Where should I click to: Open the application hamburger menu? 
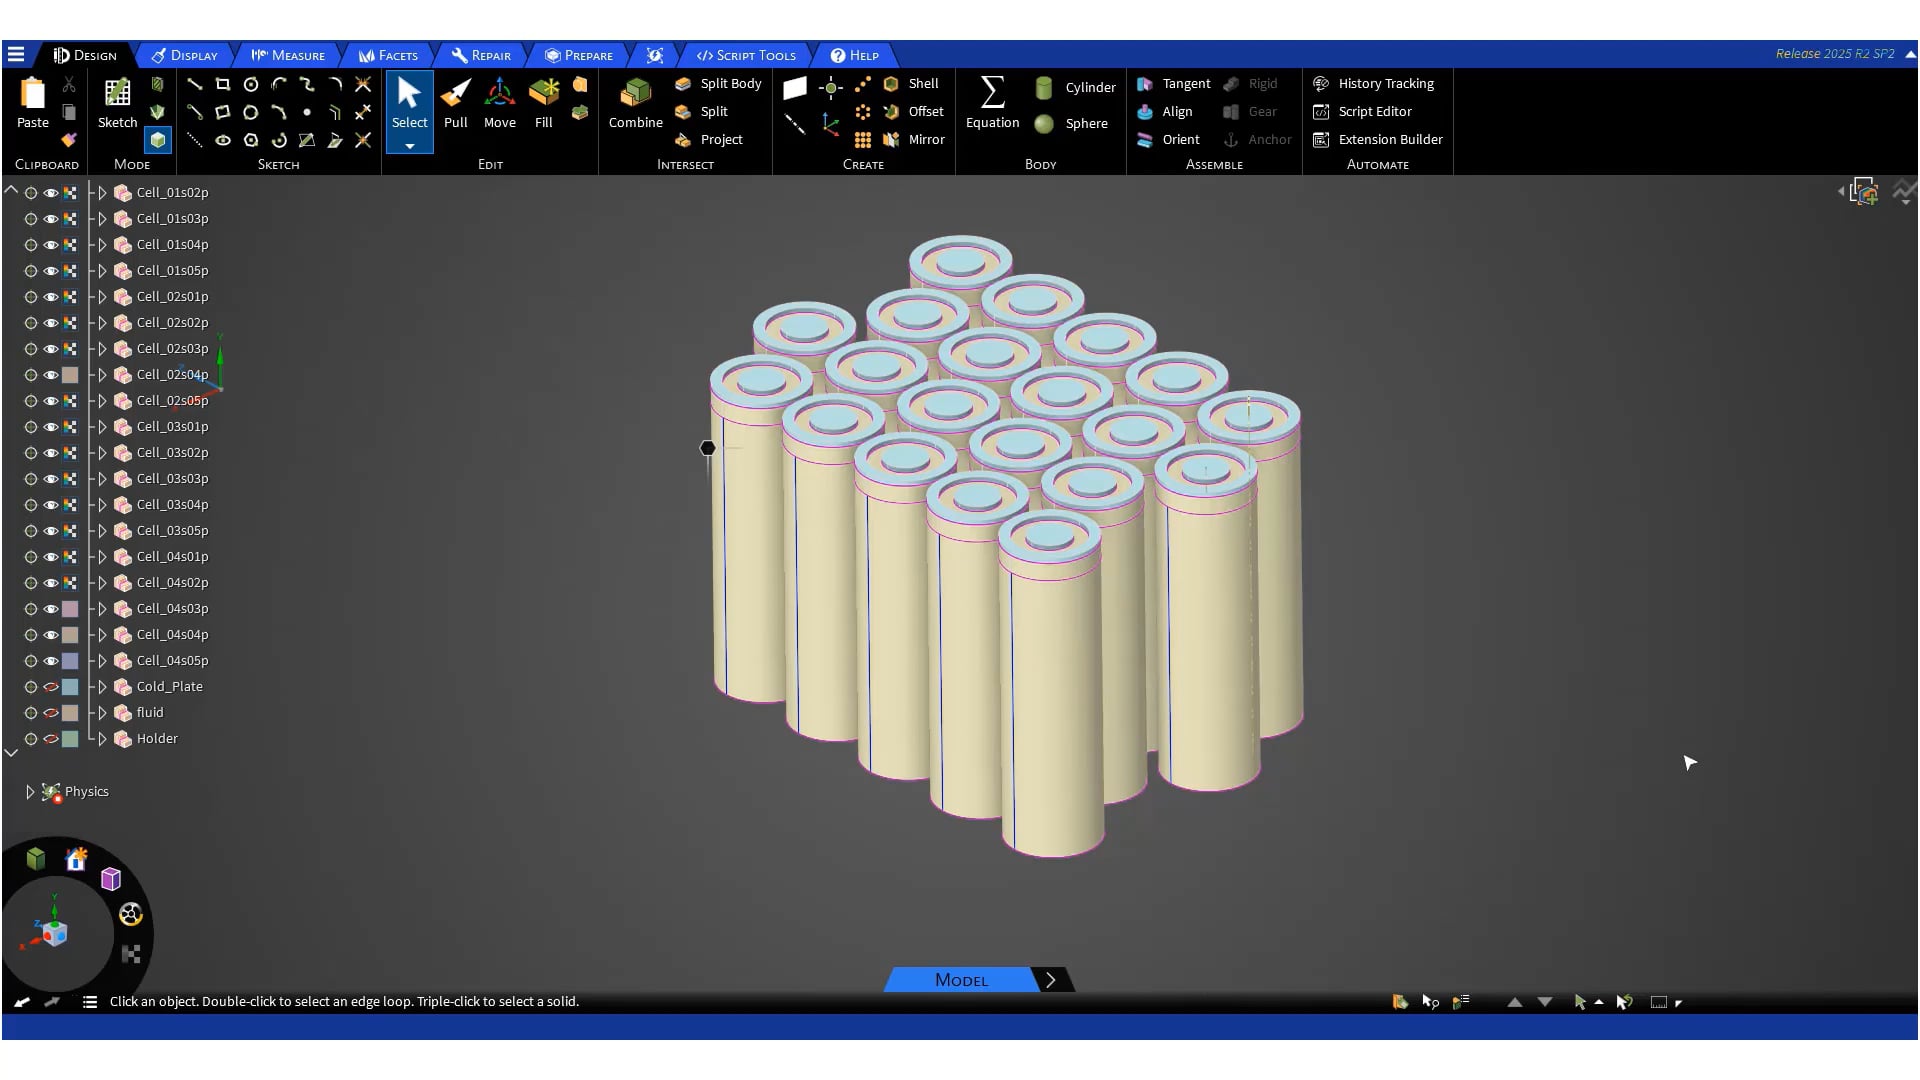(16, 55)
